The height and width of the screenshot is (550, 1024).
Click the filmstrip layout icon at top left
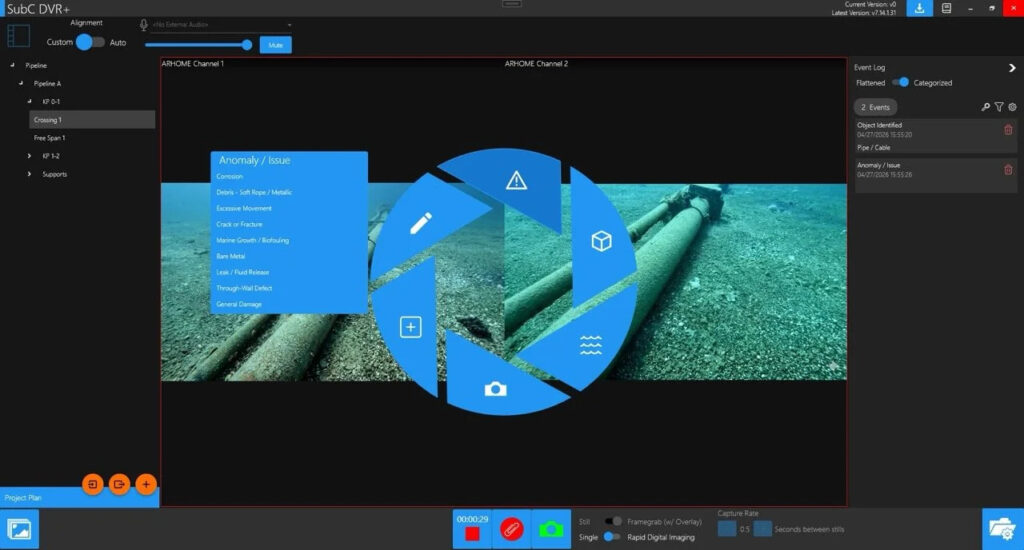[18, 35]
